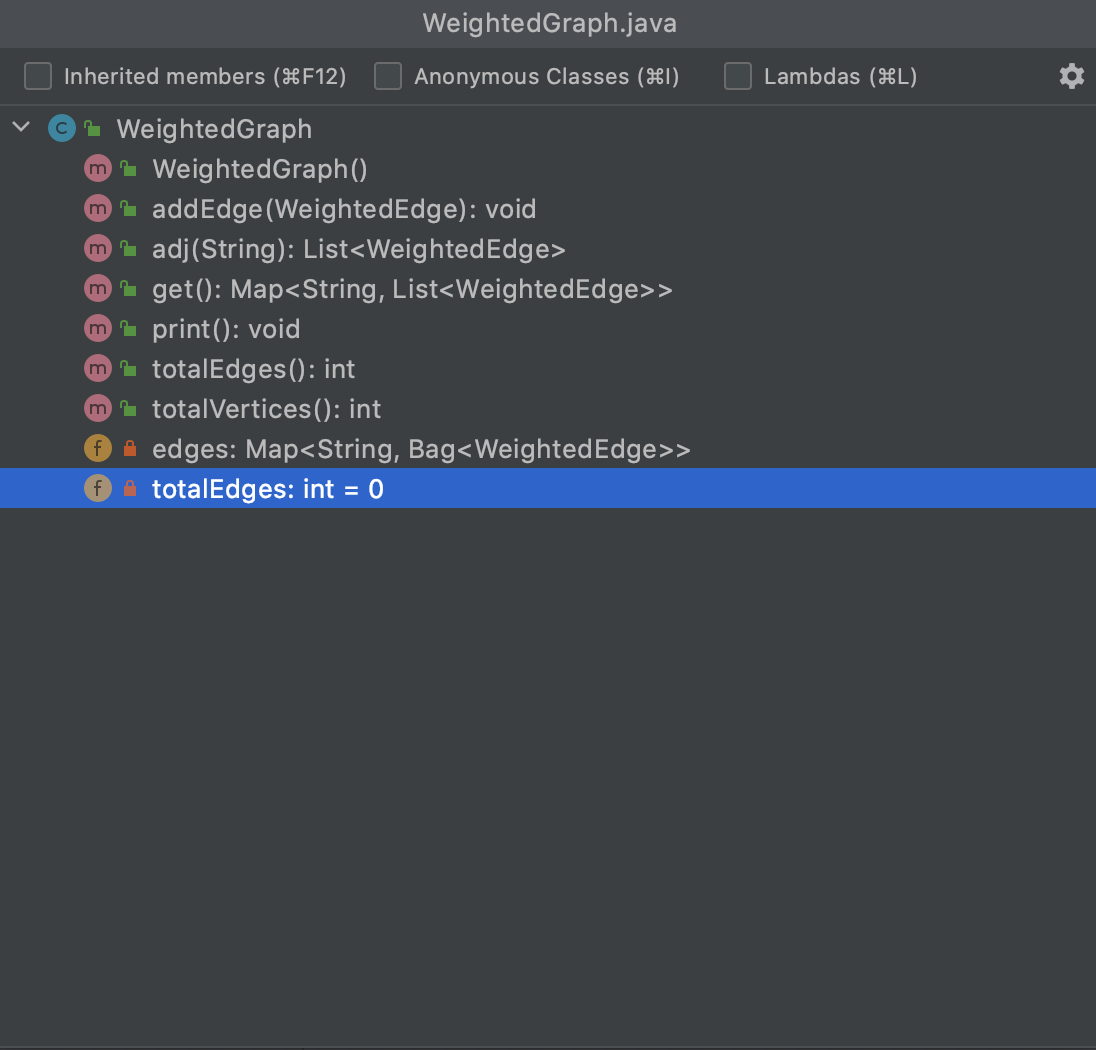Screen dimensions: 1096x1050
Task: Click the field icon next to edges Map
Action: 98,448
